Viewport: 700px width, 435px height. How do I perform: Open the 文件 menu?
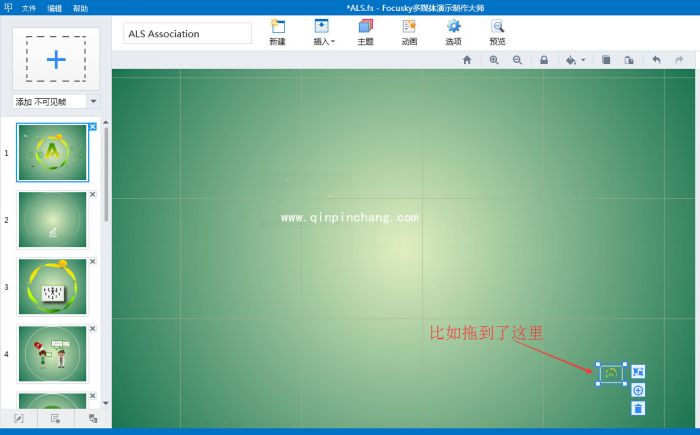pyautogui.click(x=29, y=8)
